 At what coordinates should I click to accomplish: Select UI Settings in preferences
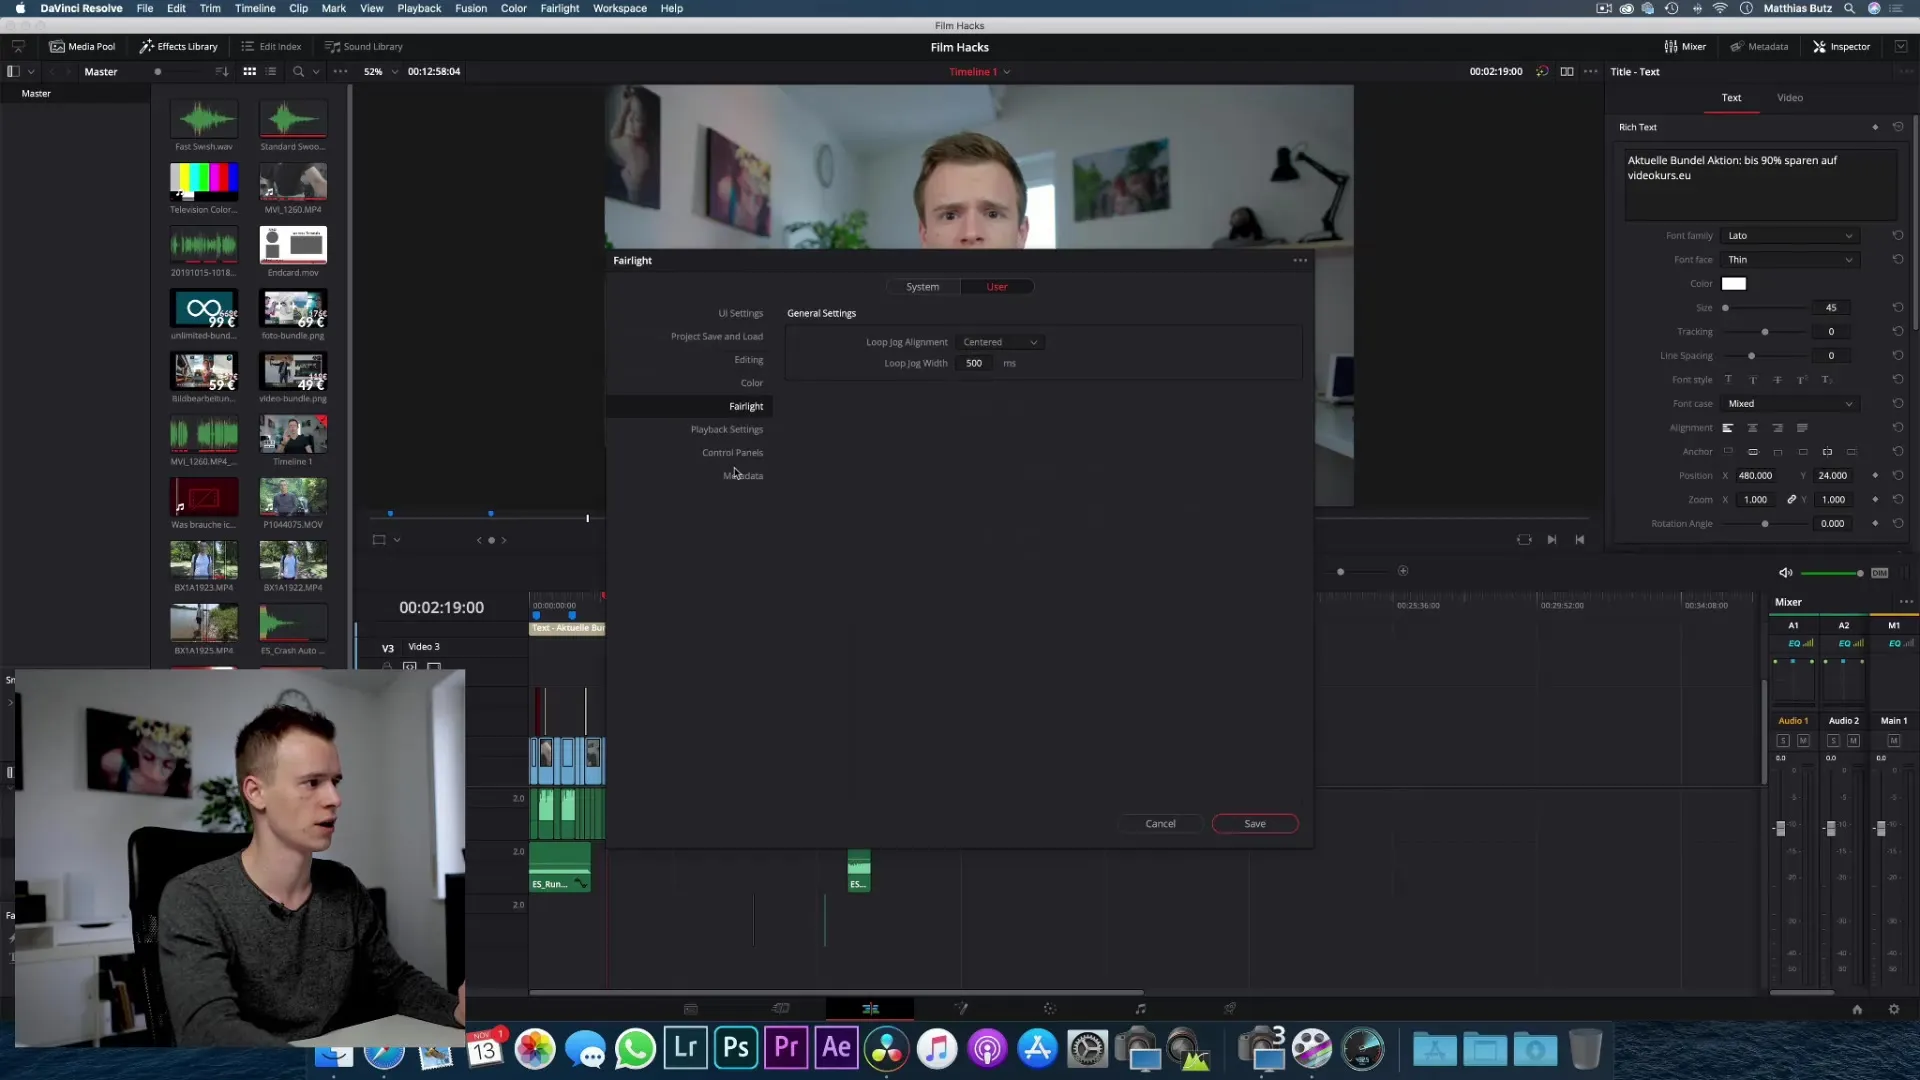(x=741, y=314)
